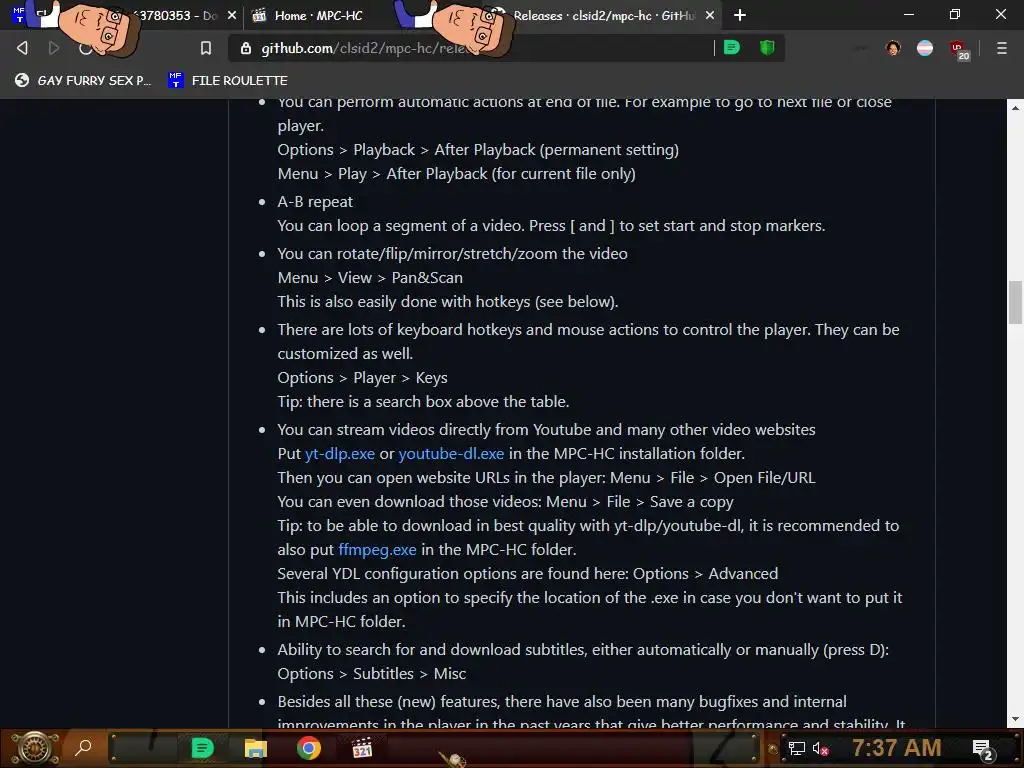Switch to Home · MPC-HC tab
This screenshot has width=1024, height=768.
(318, 15)
